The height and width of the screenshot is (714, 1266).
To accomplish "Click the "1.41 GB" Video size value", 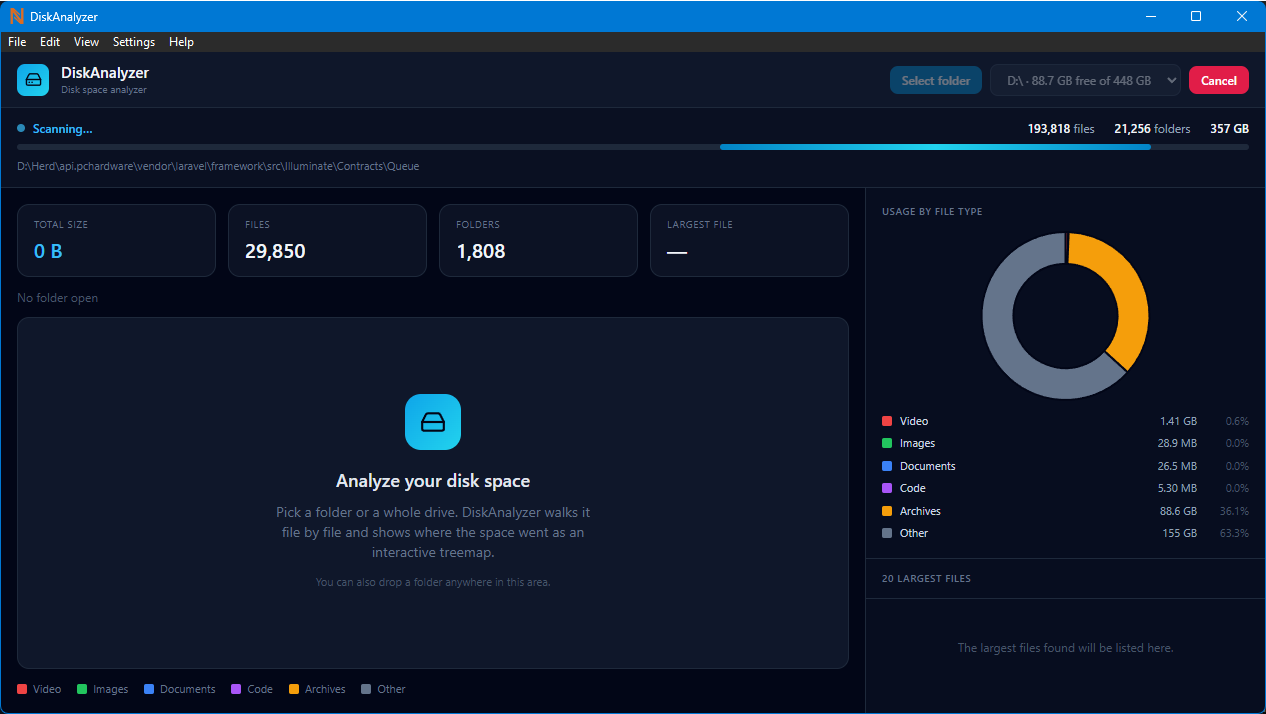I will click(x=1179, y=422).
